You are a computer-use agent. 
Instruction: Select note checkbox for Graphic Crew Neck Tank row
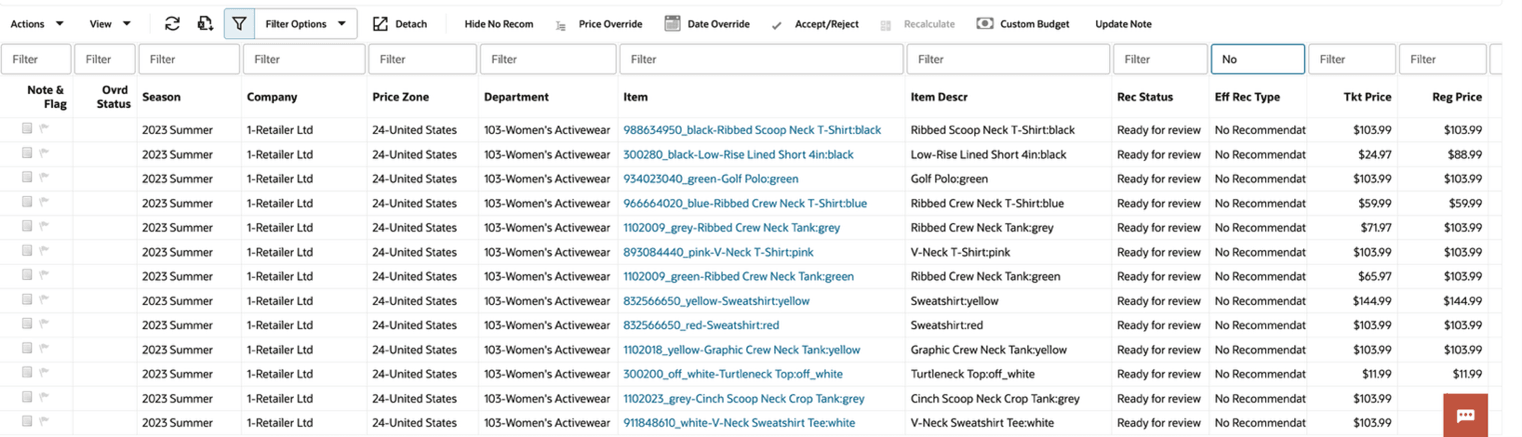[27, 349]
